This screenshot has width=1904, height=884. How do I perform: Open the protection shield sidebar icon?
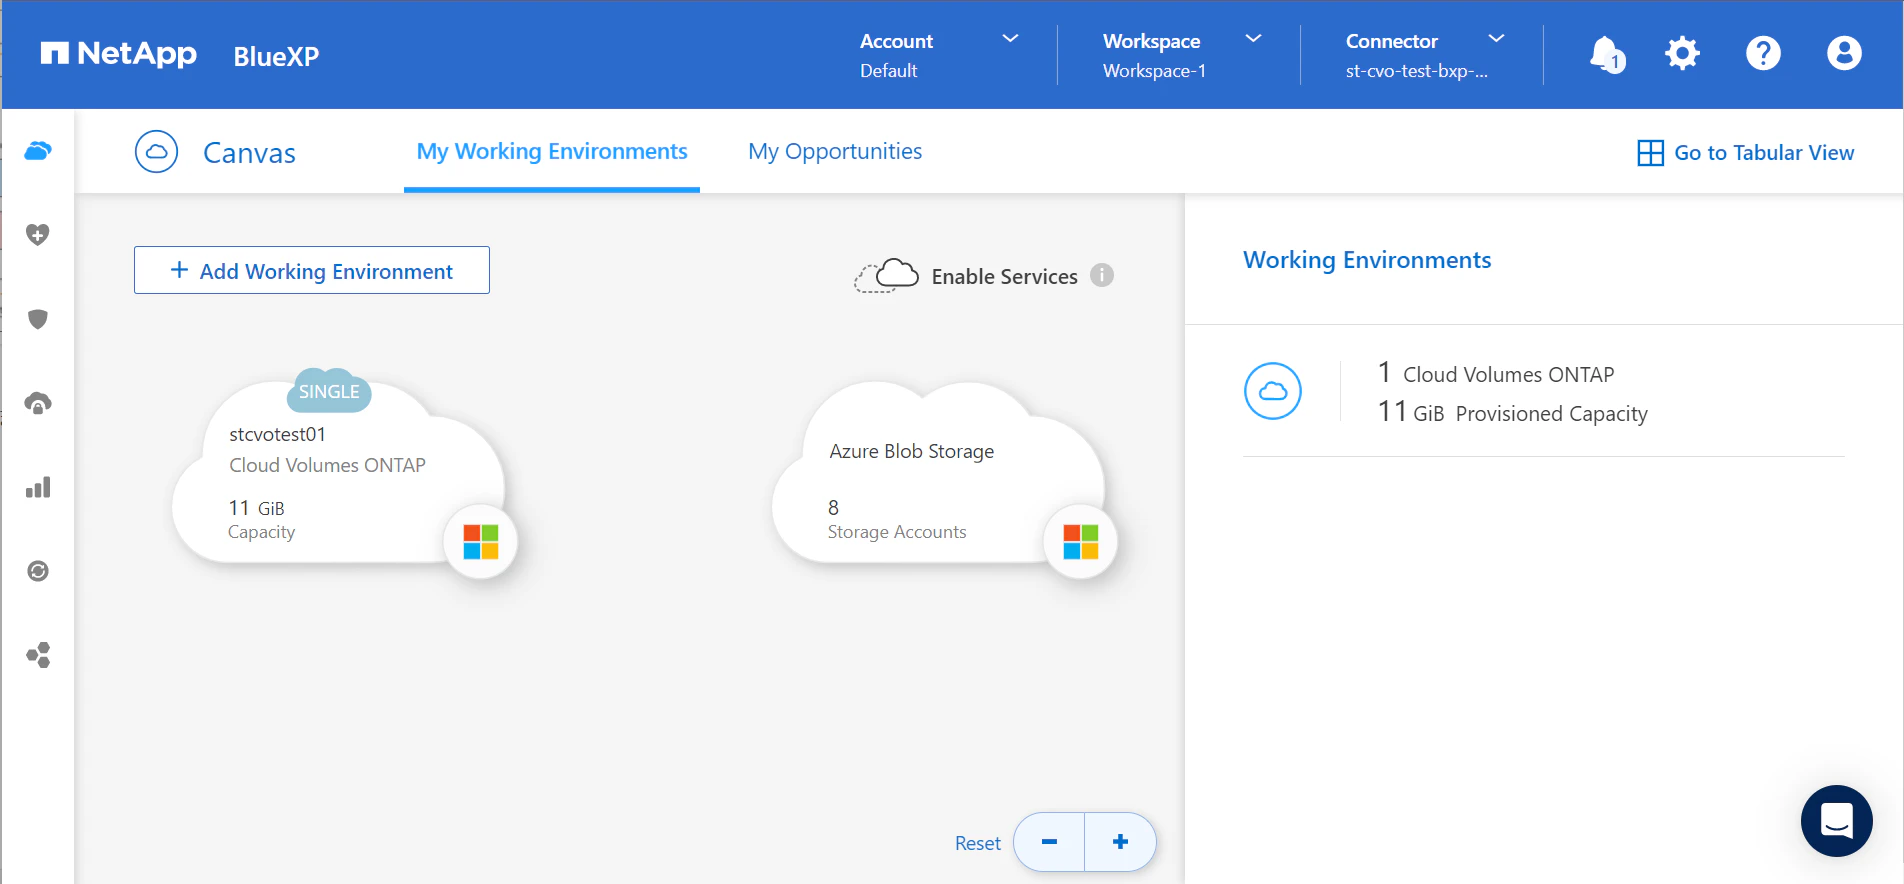tap(38, 319)
